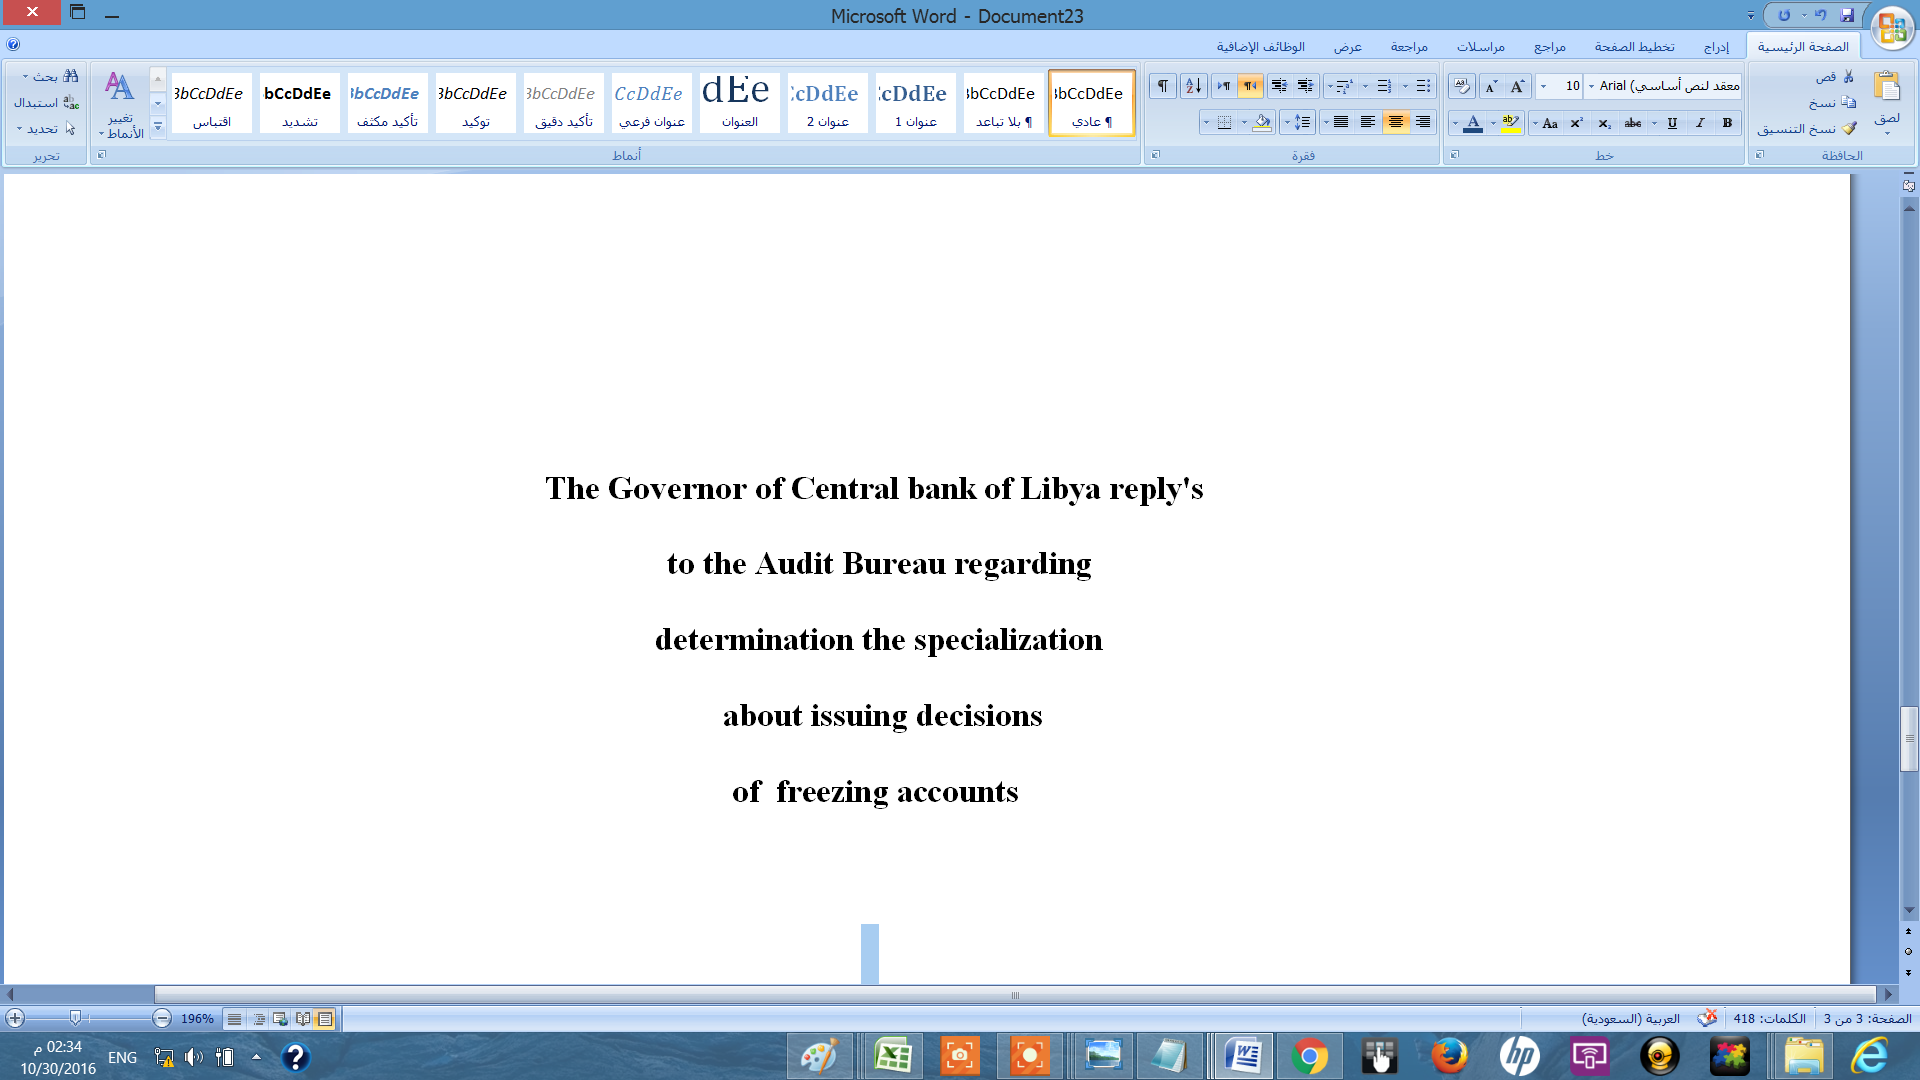Apply the borders icon in paragraph group

1224,123
